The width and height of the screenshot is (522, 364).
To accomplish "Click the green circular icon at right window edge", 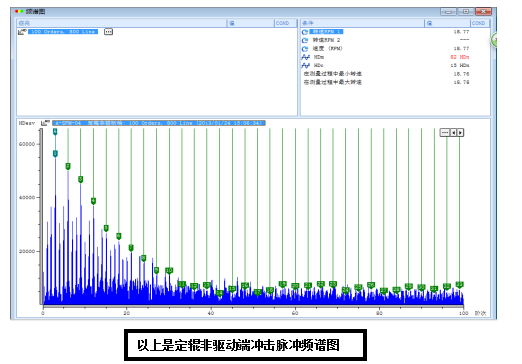I will tap(494, 40).
